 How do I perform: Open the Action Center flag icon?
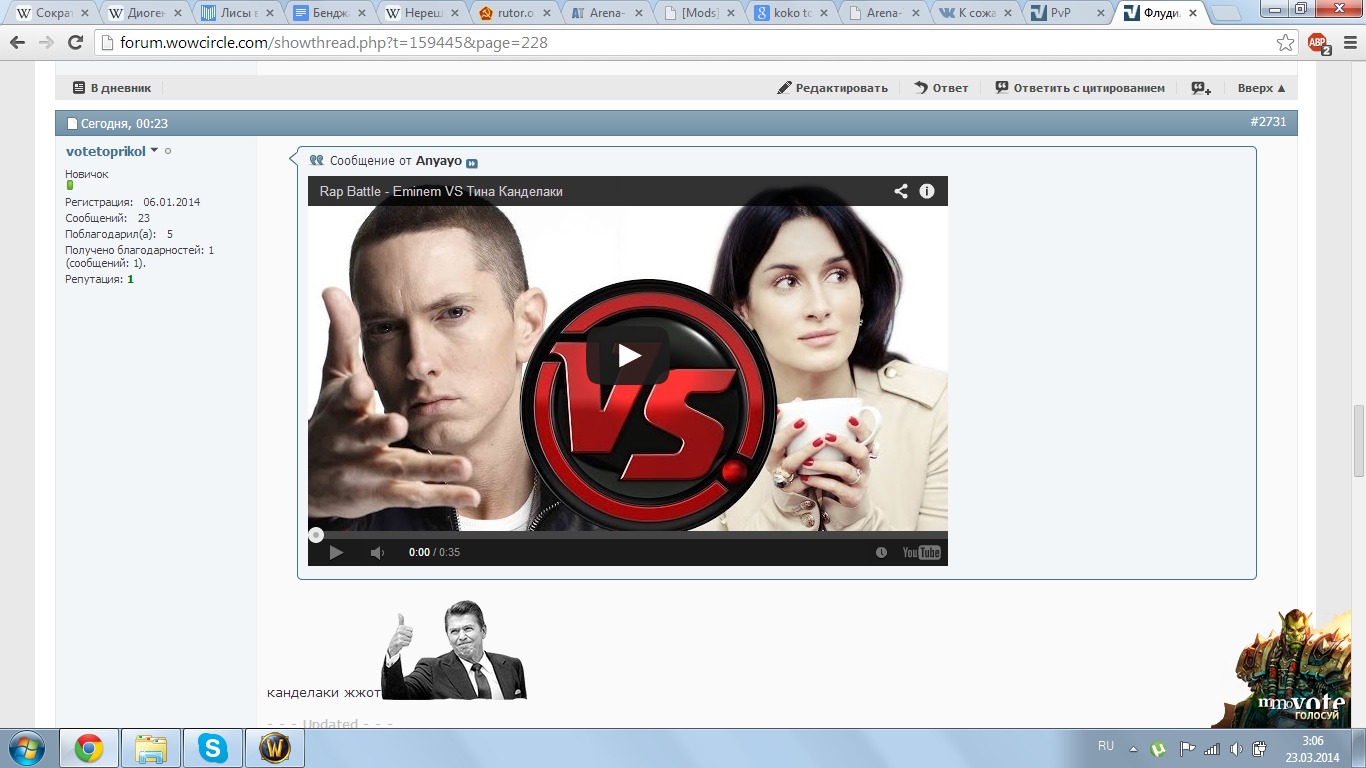[1187, 748]
